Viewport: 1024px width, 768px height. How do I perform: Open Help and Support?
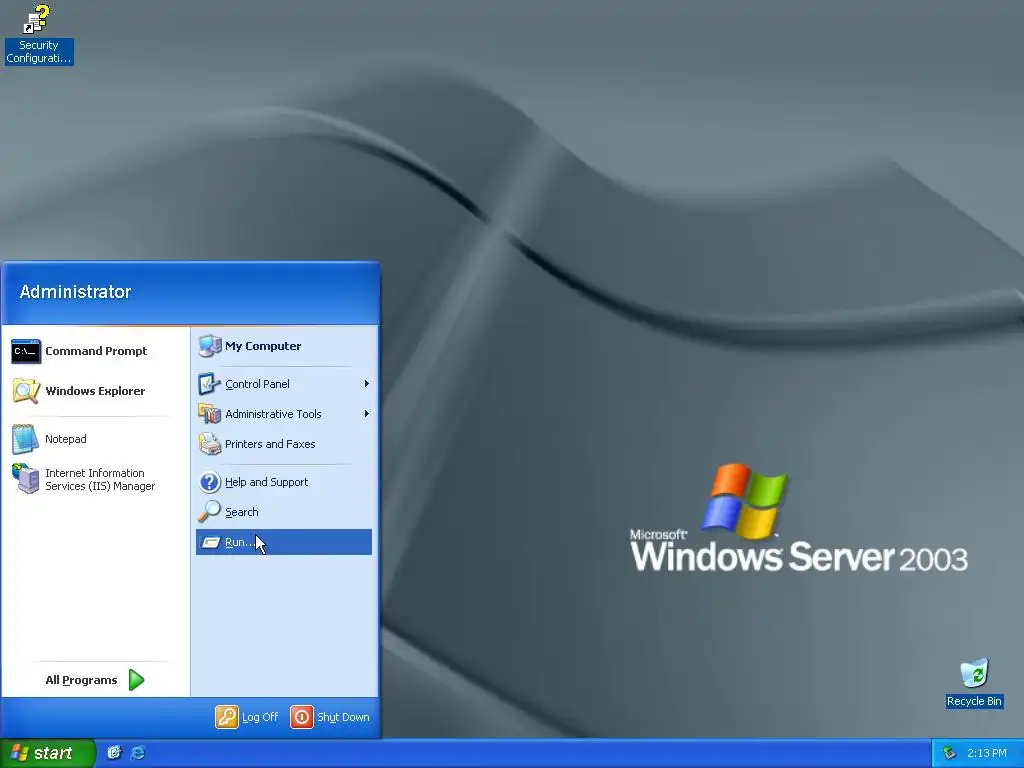tap(283, 482)
